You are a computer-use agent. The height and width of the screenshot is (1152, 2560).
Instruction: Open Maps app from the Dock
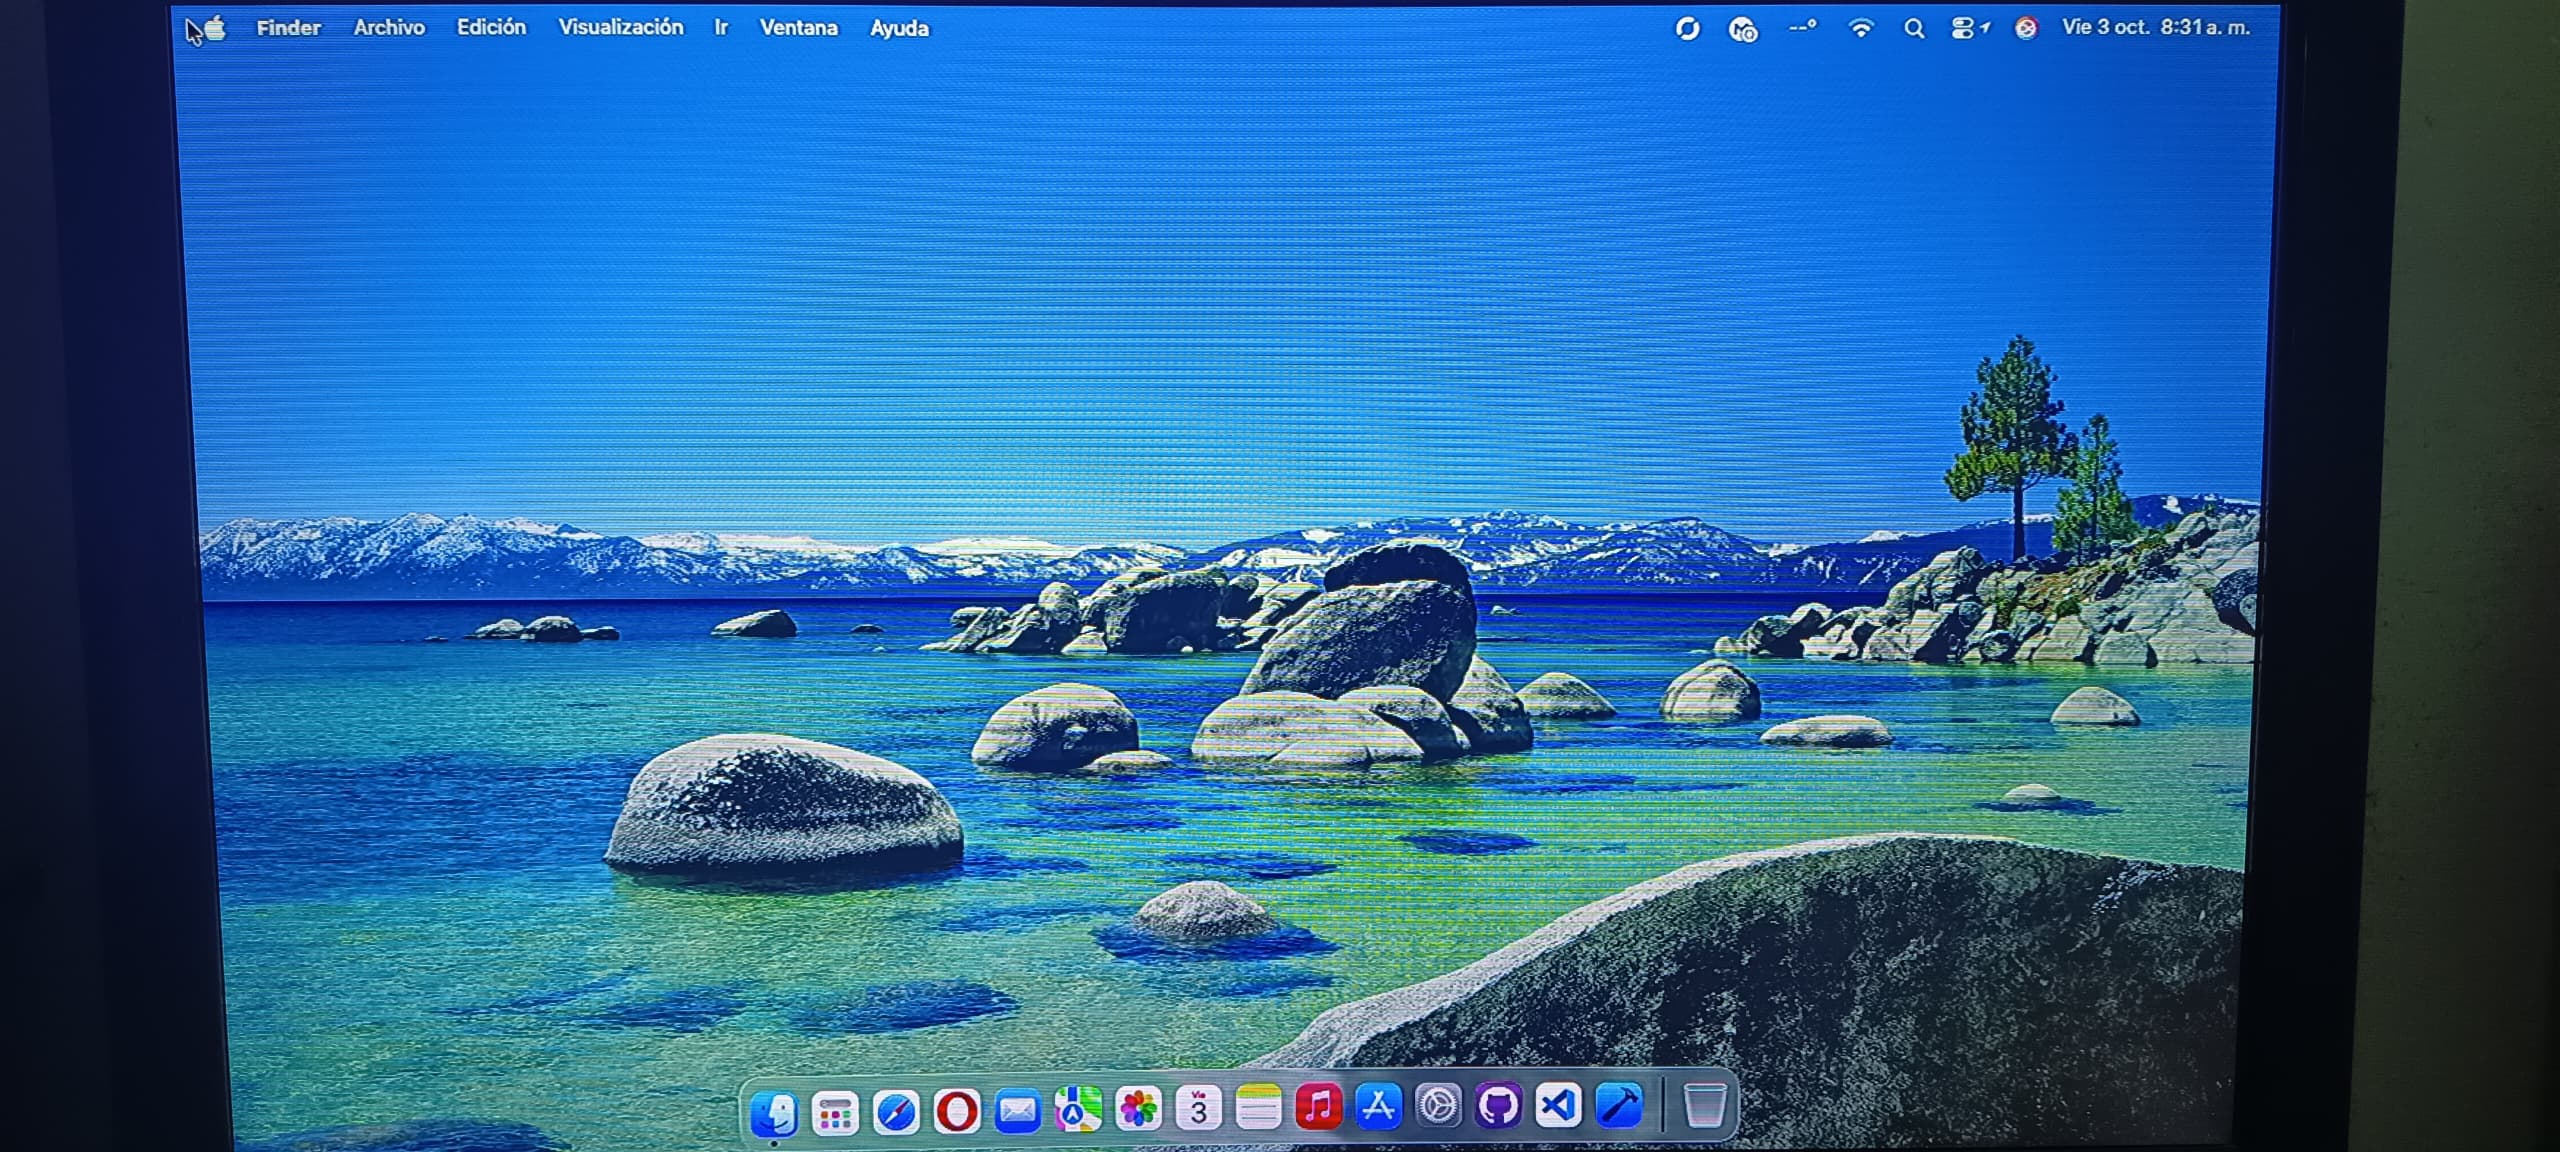[x=1077, y=1109]
